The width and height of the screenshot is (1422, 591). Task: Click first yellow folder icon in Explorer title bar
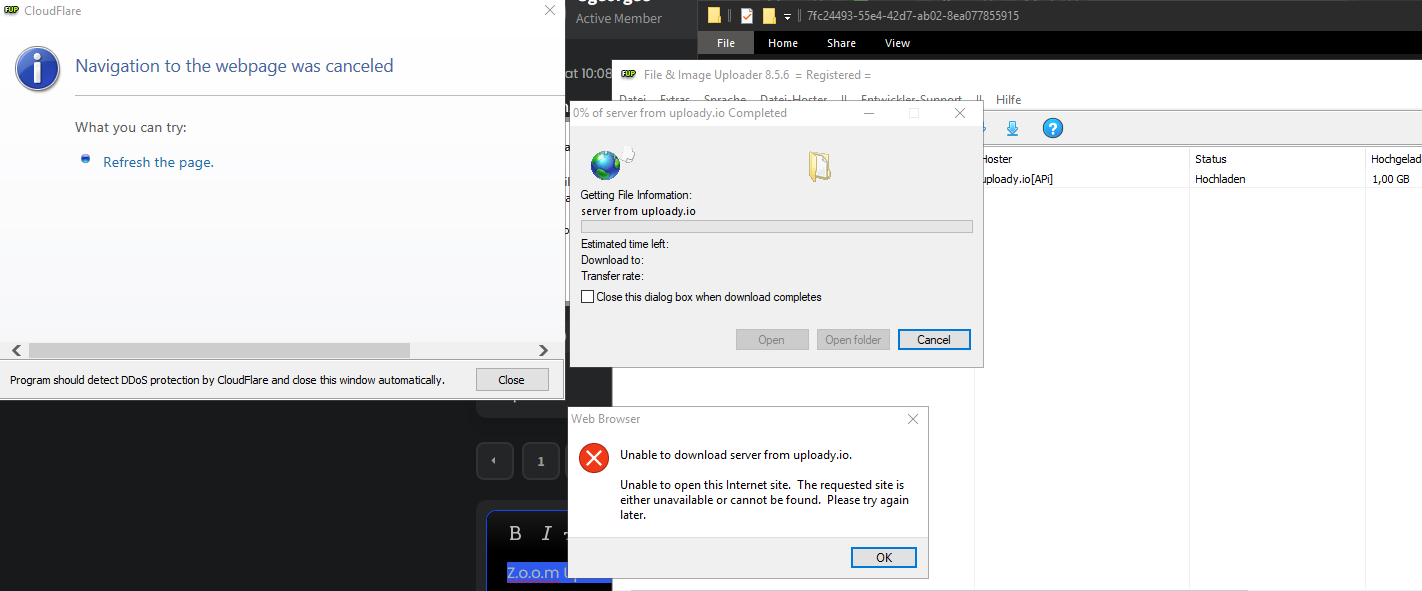pos(714,15)
